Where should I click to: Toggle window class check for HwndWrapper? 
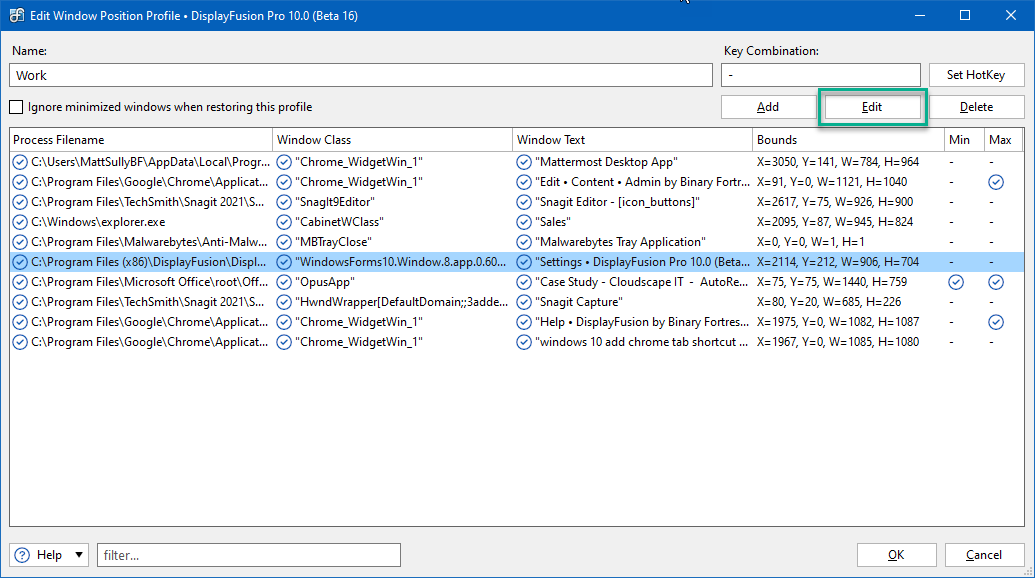pyautogui.click(x=284, y=302)
